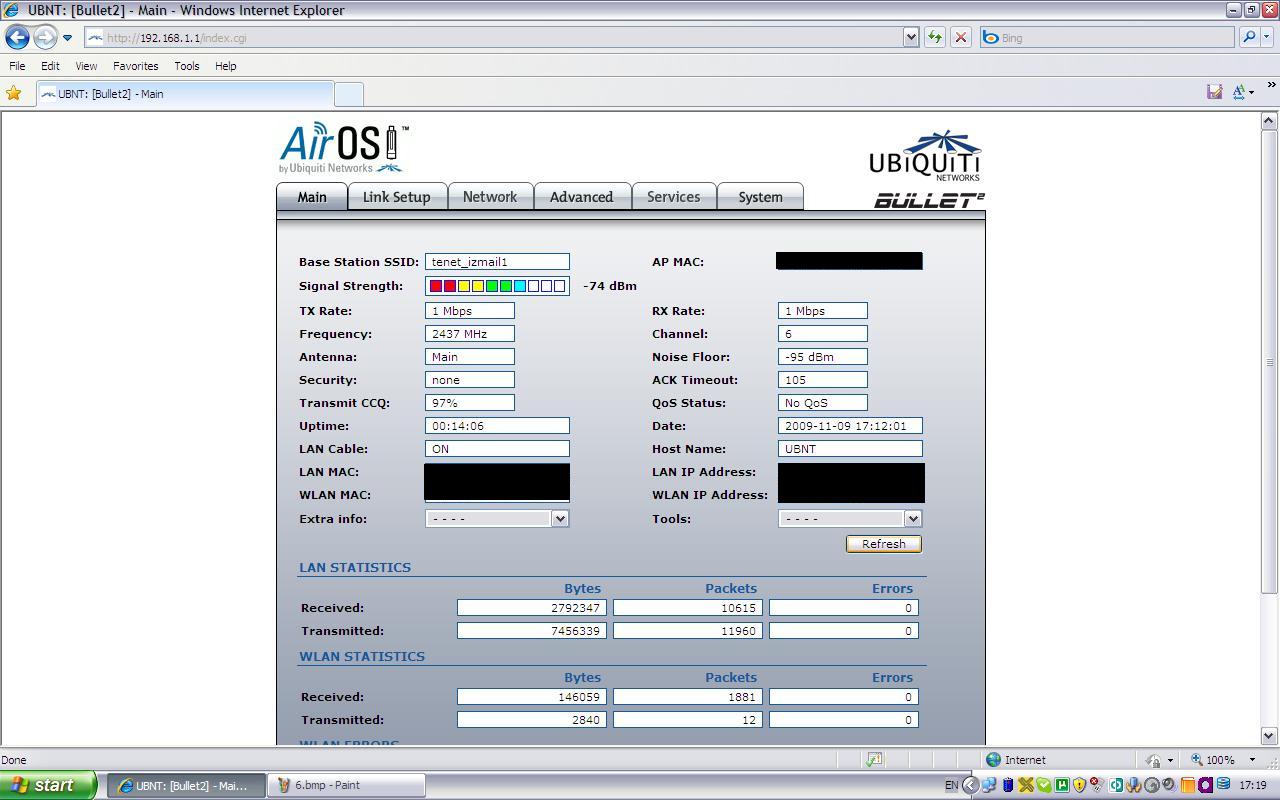Click the Bing search box
The image size is (1280, 800).
click(x=1107, y=38)
